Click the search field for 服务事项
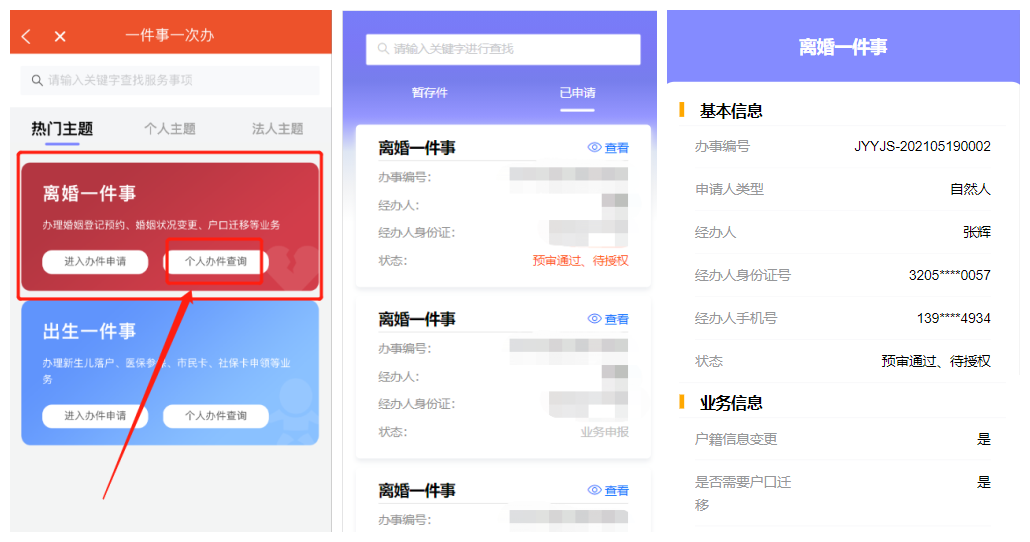The height and width of the screenshot is (542, 1030). pos(169,80)
